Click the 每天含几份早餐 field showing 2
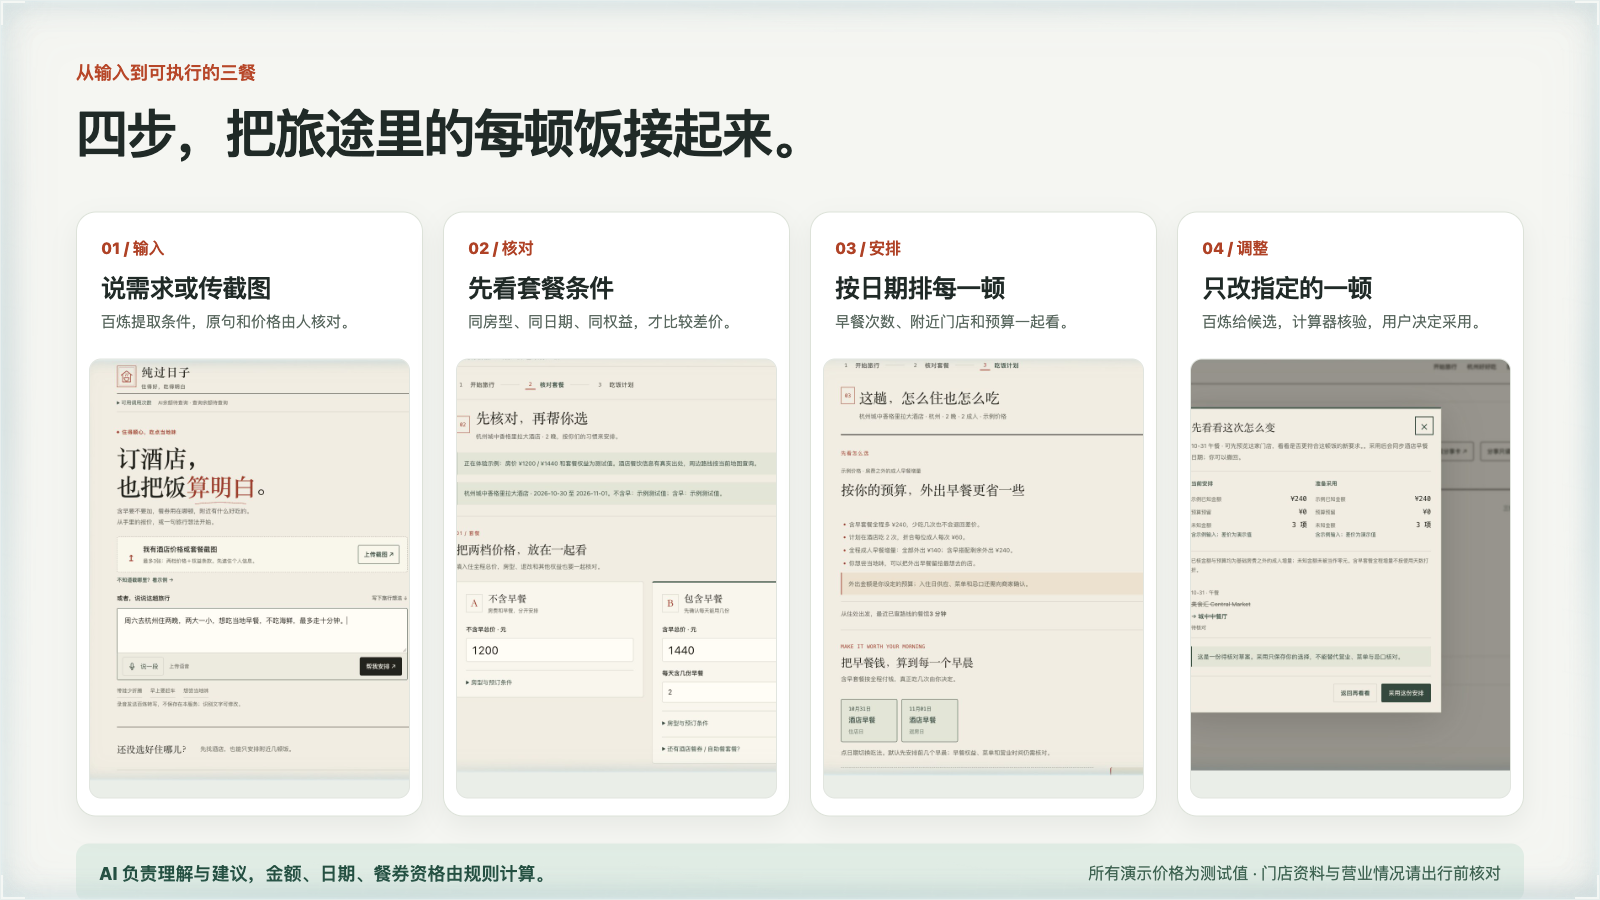The height and width of the screenshot is (900, 1600). pyautogui.click(x=719, y=692)
